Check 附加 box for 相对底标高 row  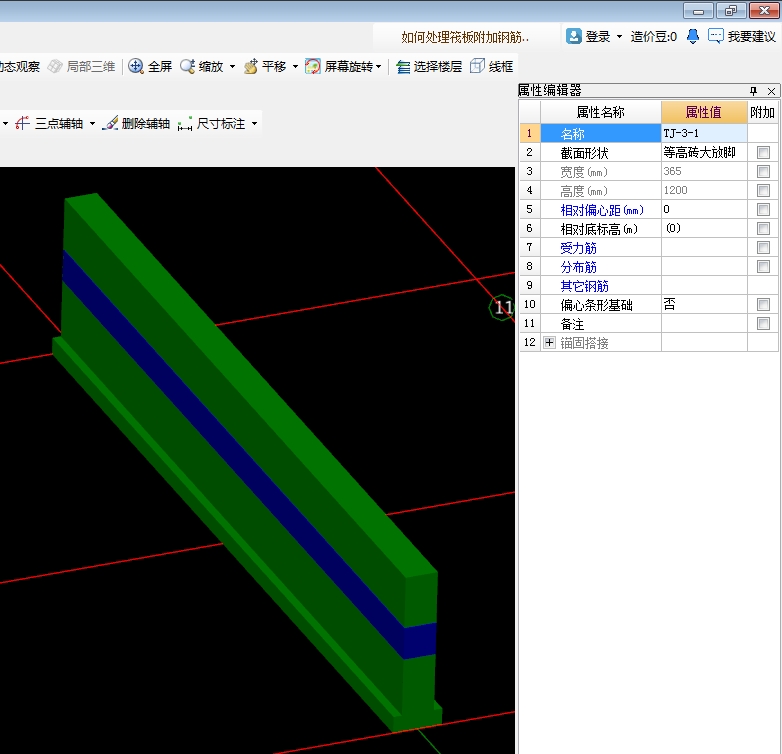point(763,228)
